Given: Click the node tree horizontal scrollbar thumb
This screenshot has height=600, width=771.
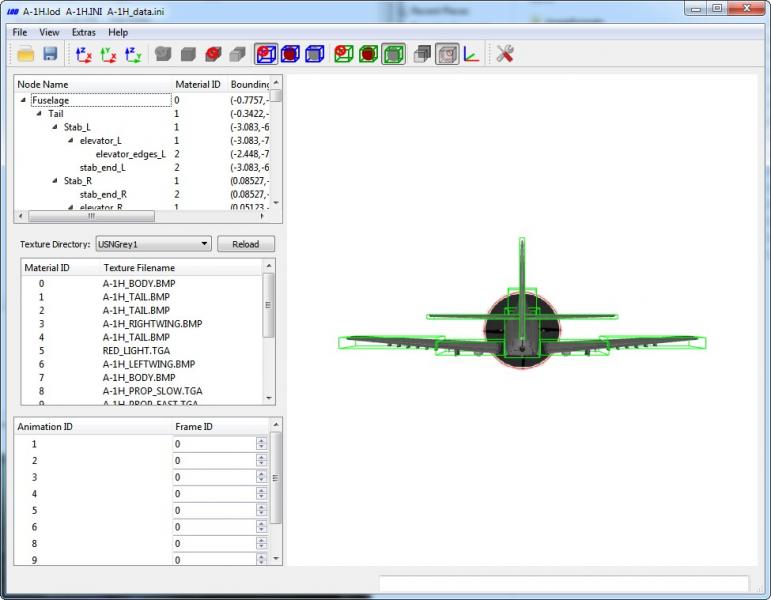Looking at the screenshot, I should point(91,216).
